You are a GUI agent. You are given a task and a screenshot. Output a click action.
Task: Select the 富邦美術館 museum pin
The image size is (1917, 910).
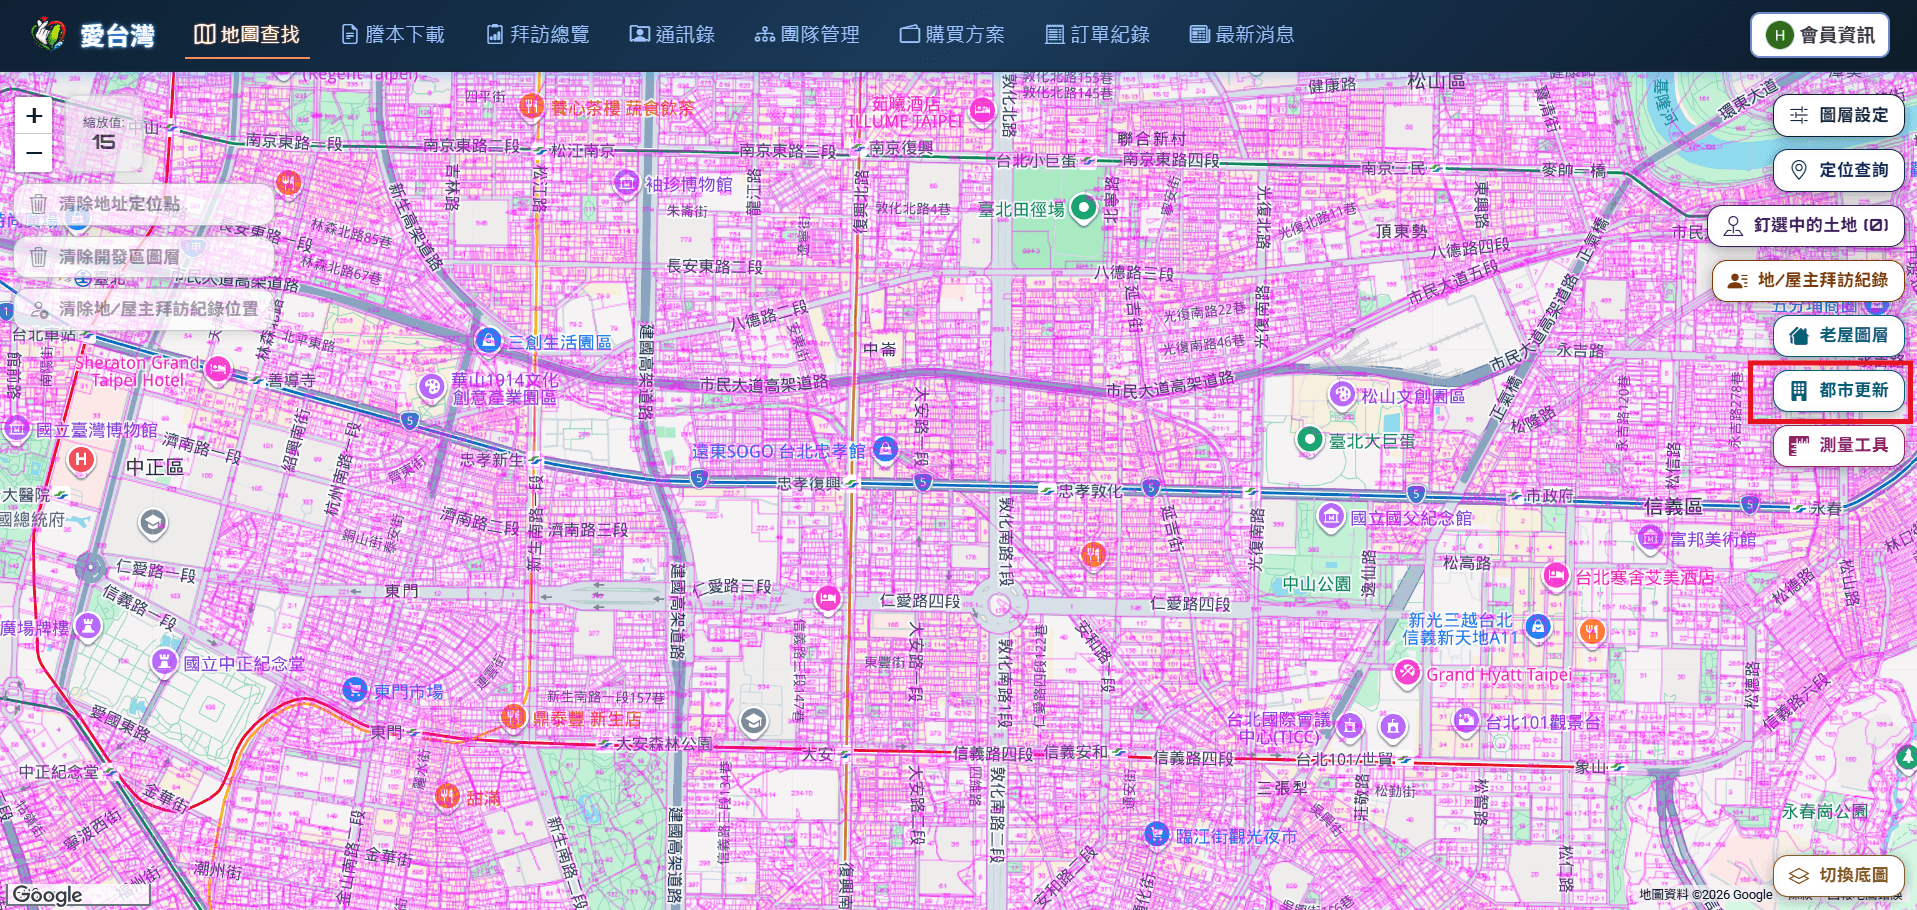1650,538
